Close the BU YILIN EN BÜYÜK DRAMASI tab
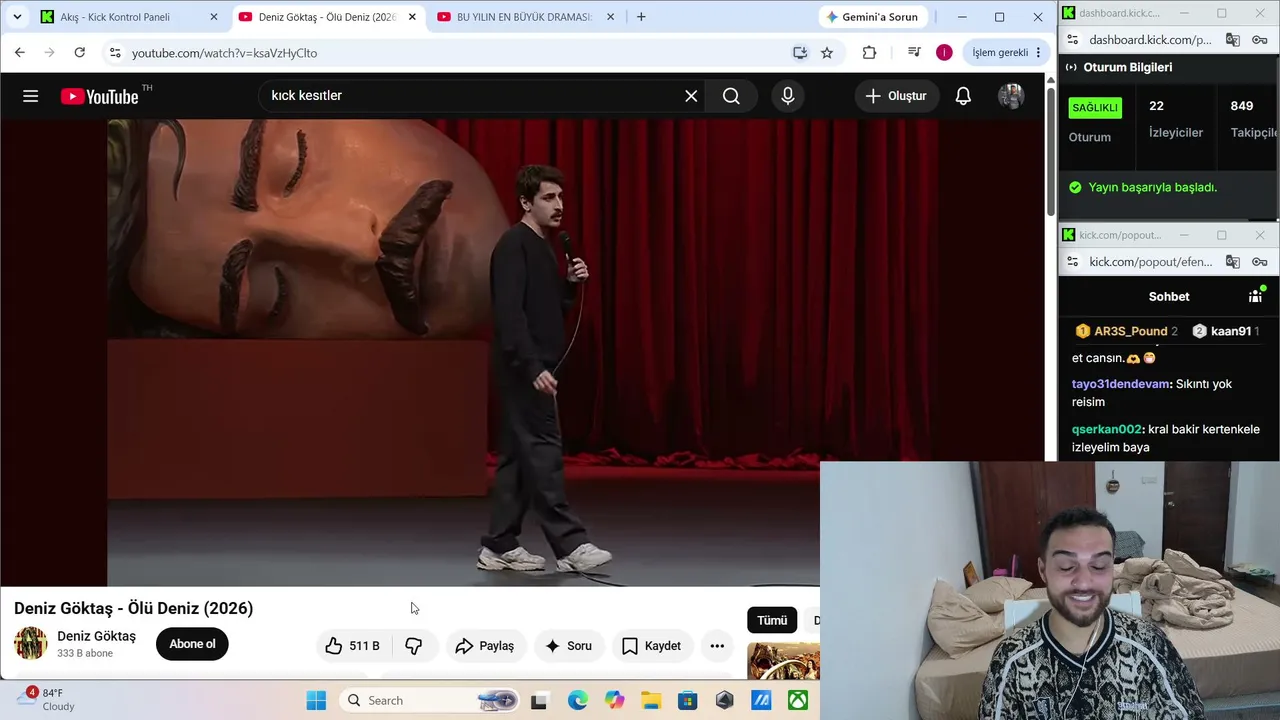 (x=611, y=17)
